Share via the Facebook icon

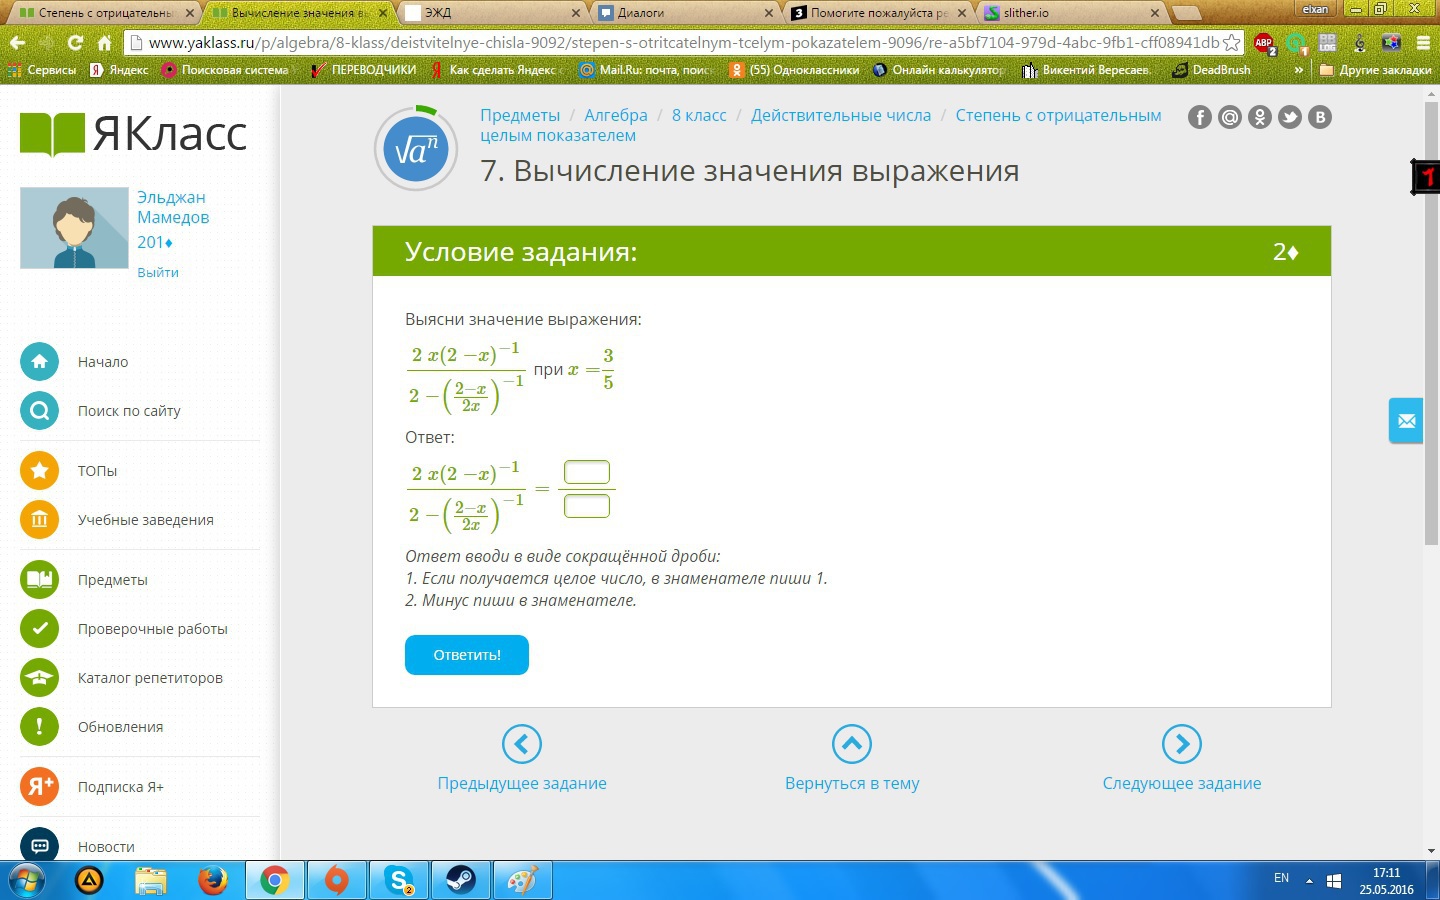(1200, 117)
